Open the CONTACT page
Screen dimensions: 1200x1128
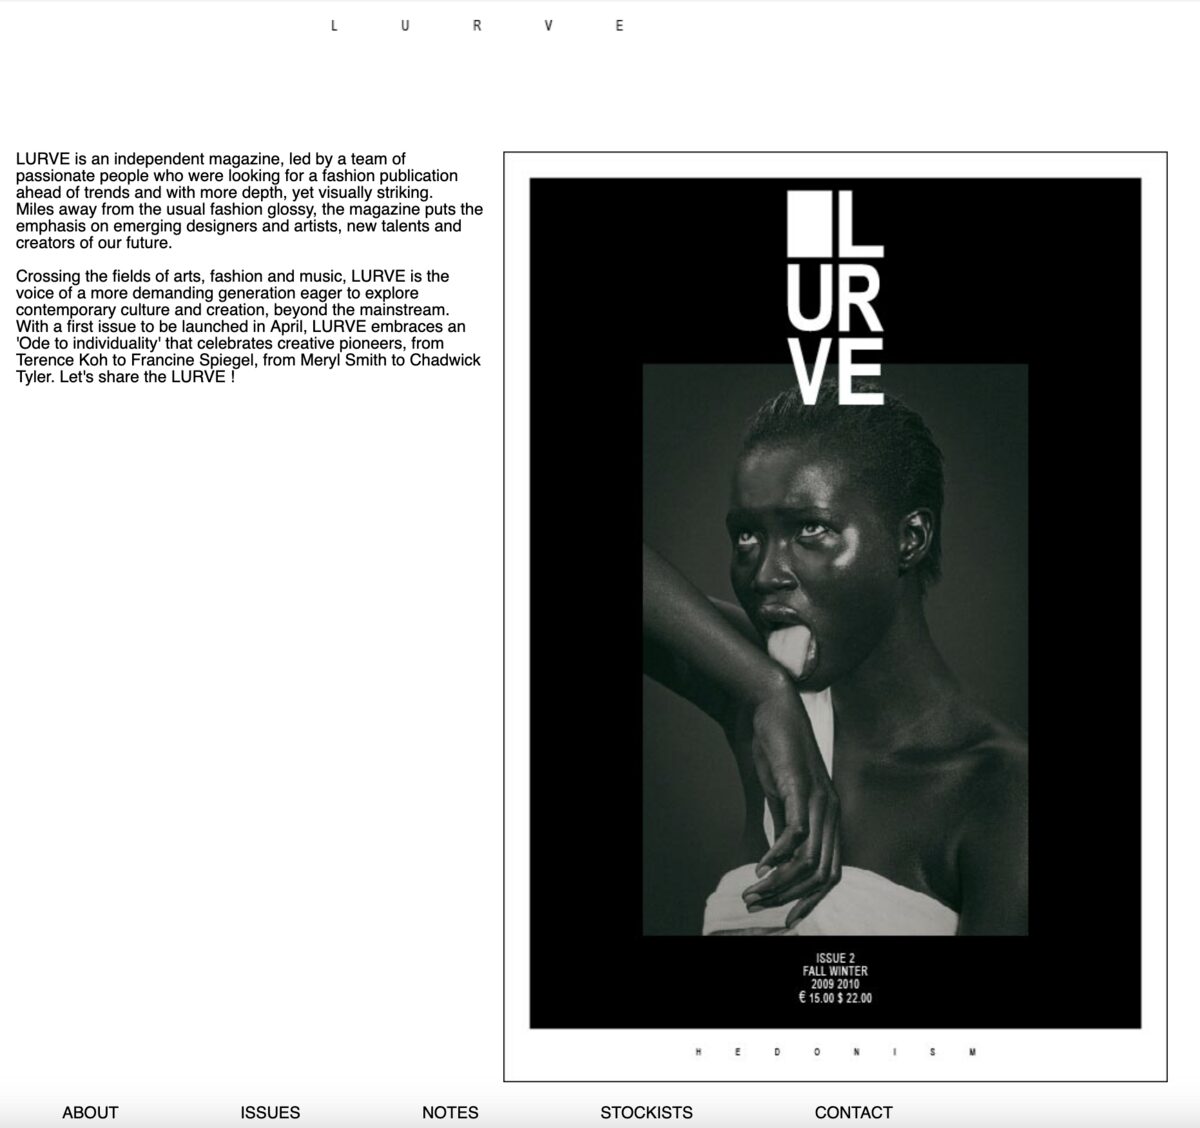tap(853, 1112)
